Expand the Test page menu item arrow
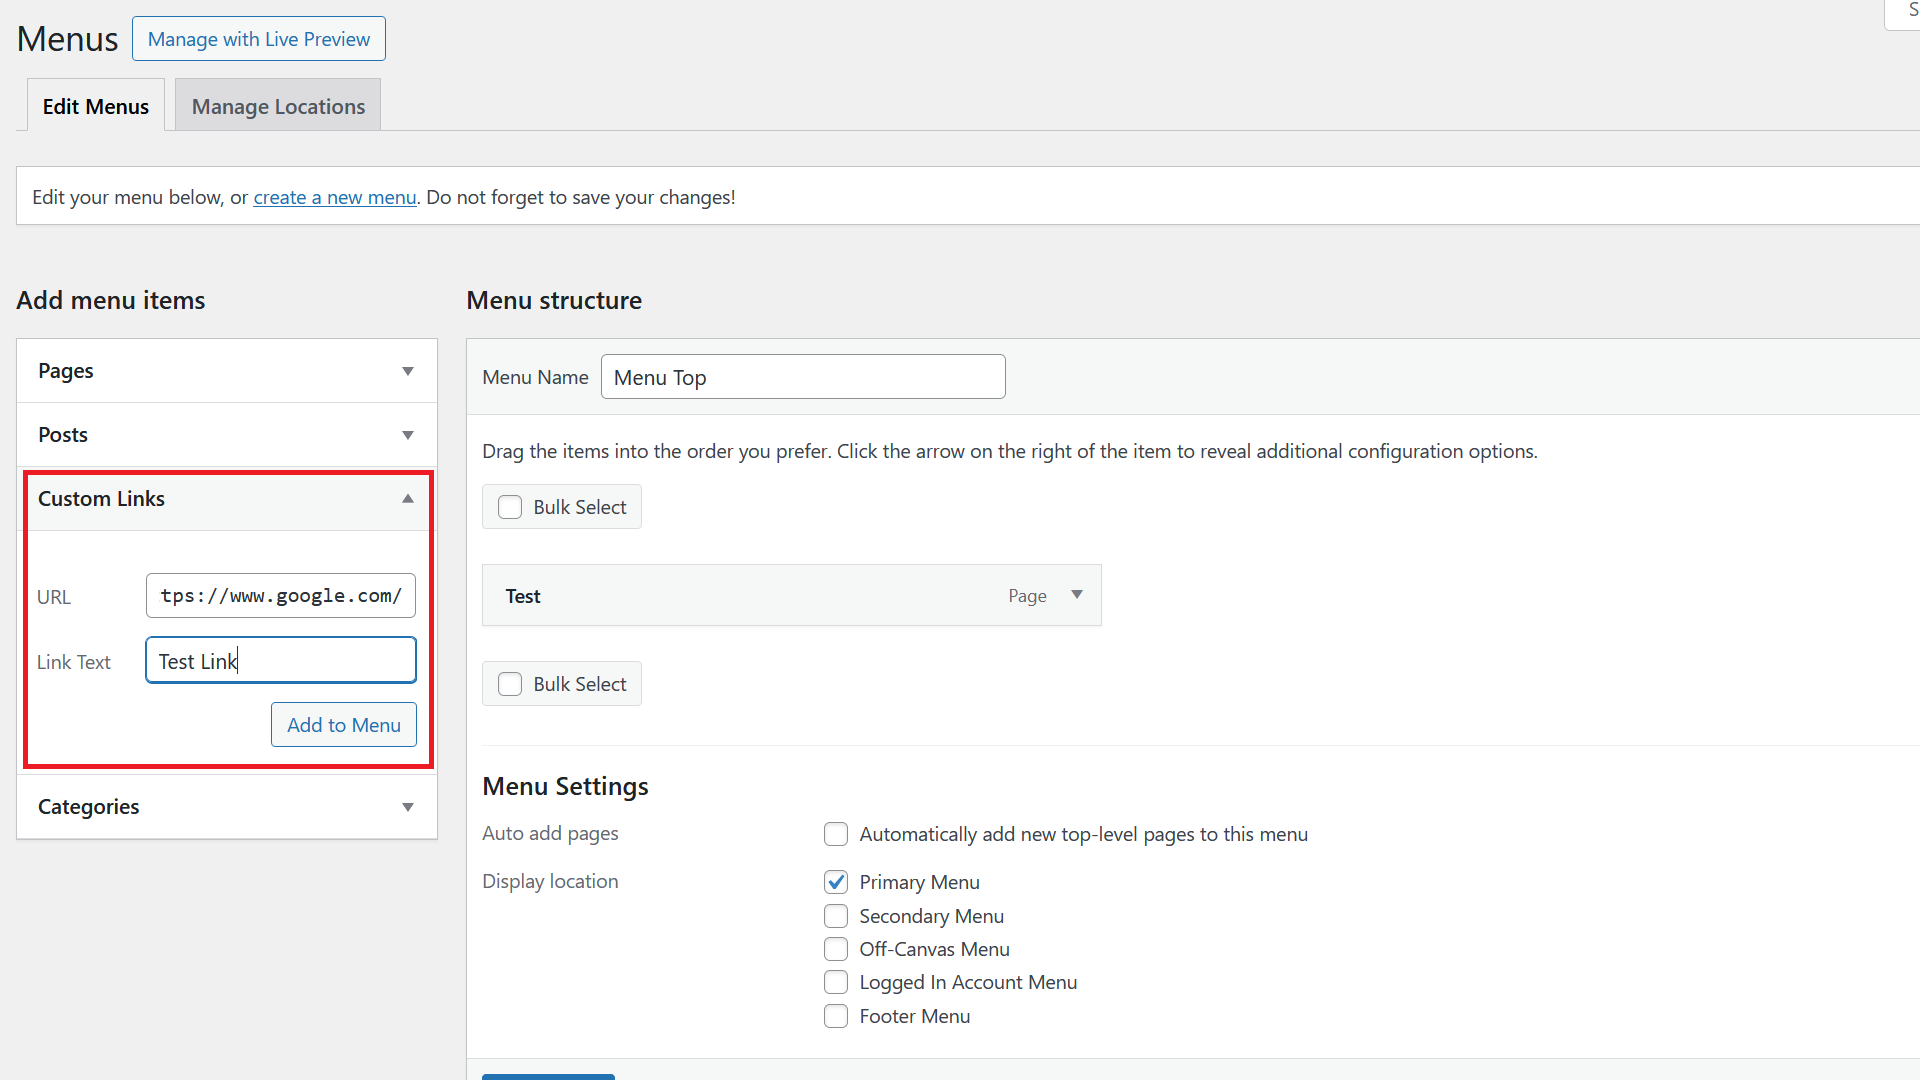The width and height of the screenshot is (1920, 1080). (1077, 595)
